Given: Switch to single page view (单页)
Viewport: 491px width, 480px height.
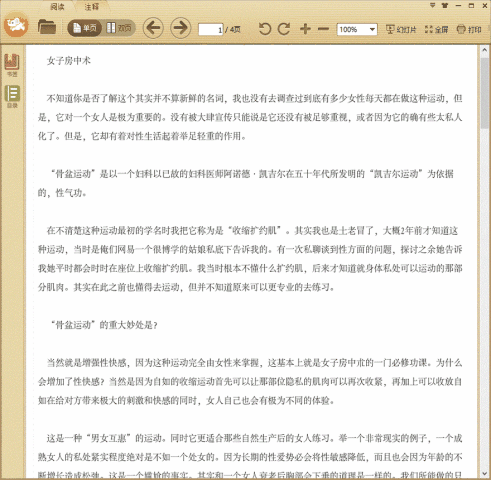Looking at the screenshot, I should coord(85,28).
